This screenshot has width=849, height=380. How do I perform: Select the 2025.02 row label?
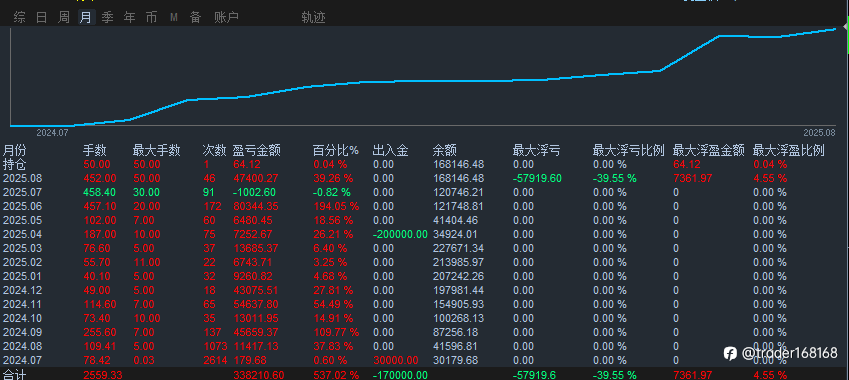click(22, 262)
